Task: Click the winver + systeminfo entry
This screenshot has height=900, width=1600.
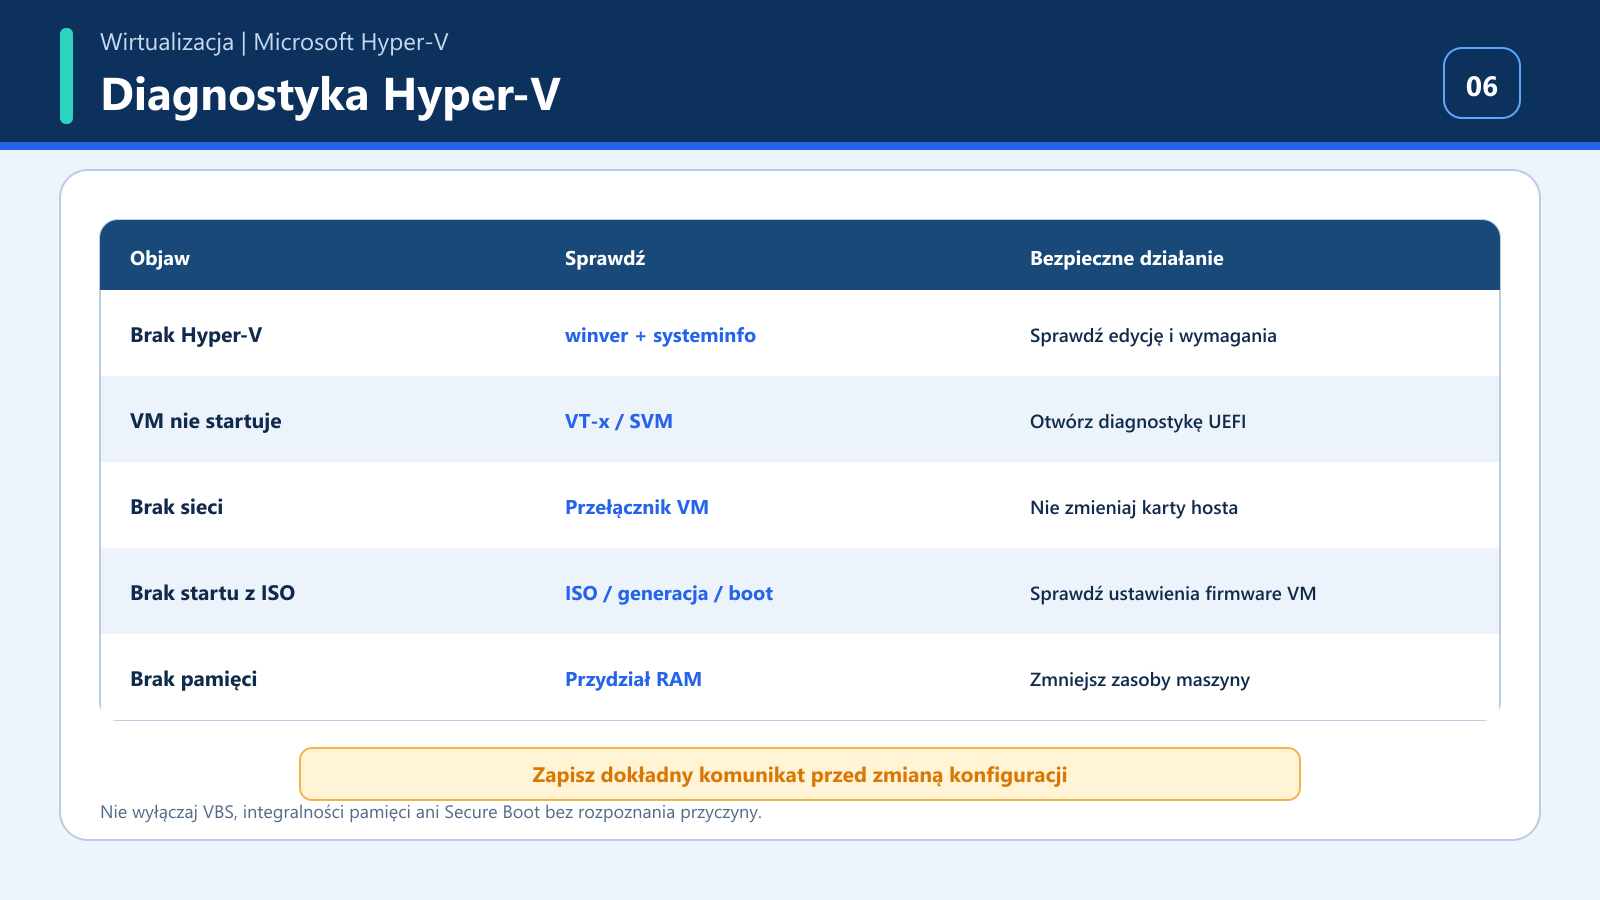Action: tap(660, 335)
